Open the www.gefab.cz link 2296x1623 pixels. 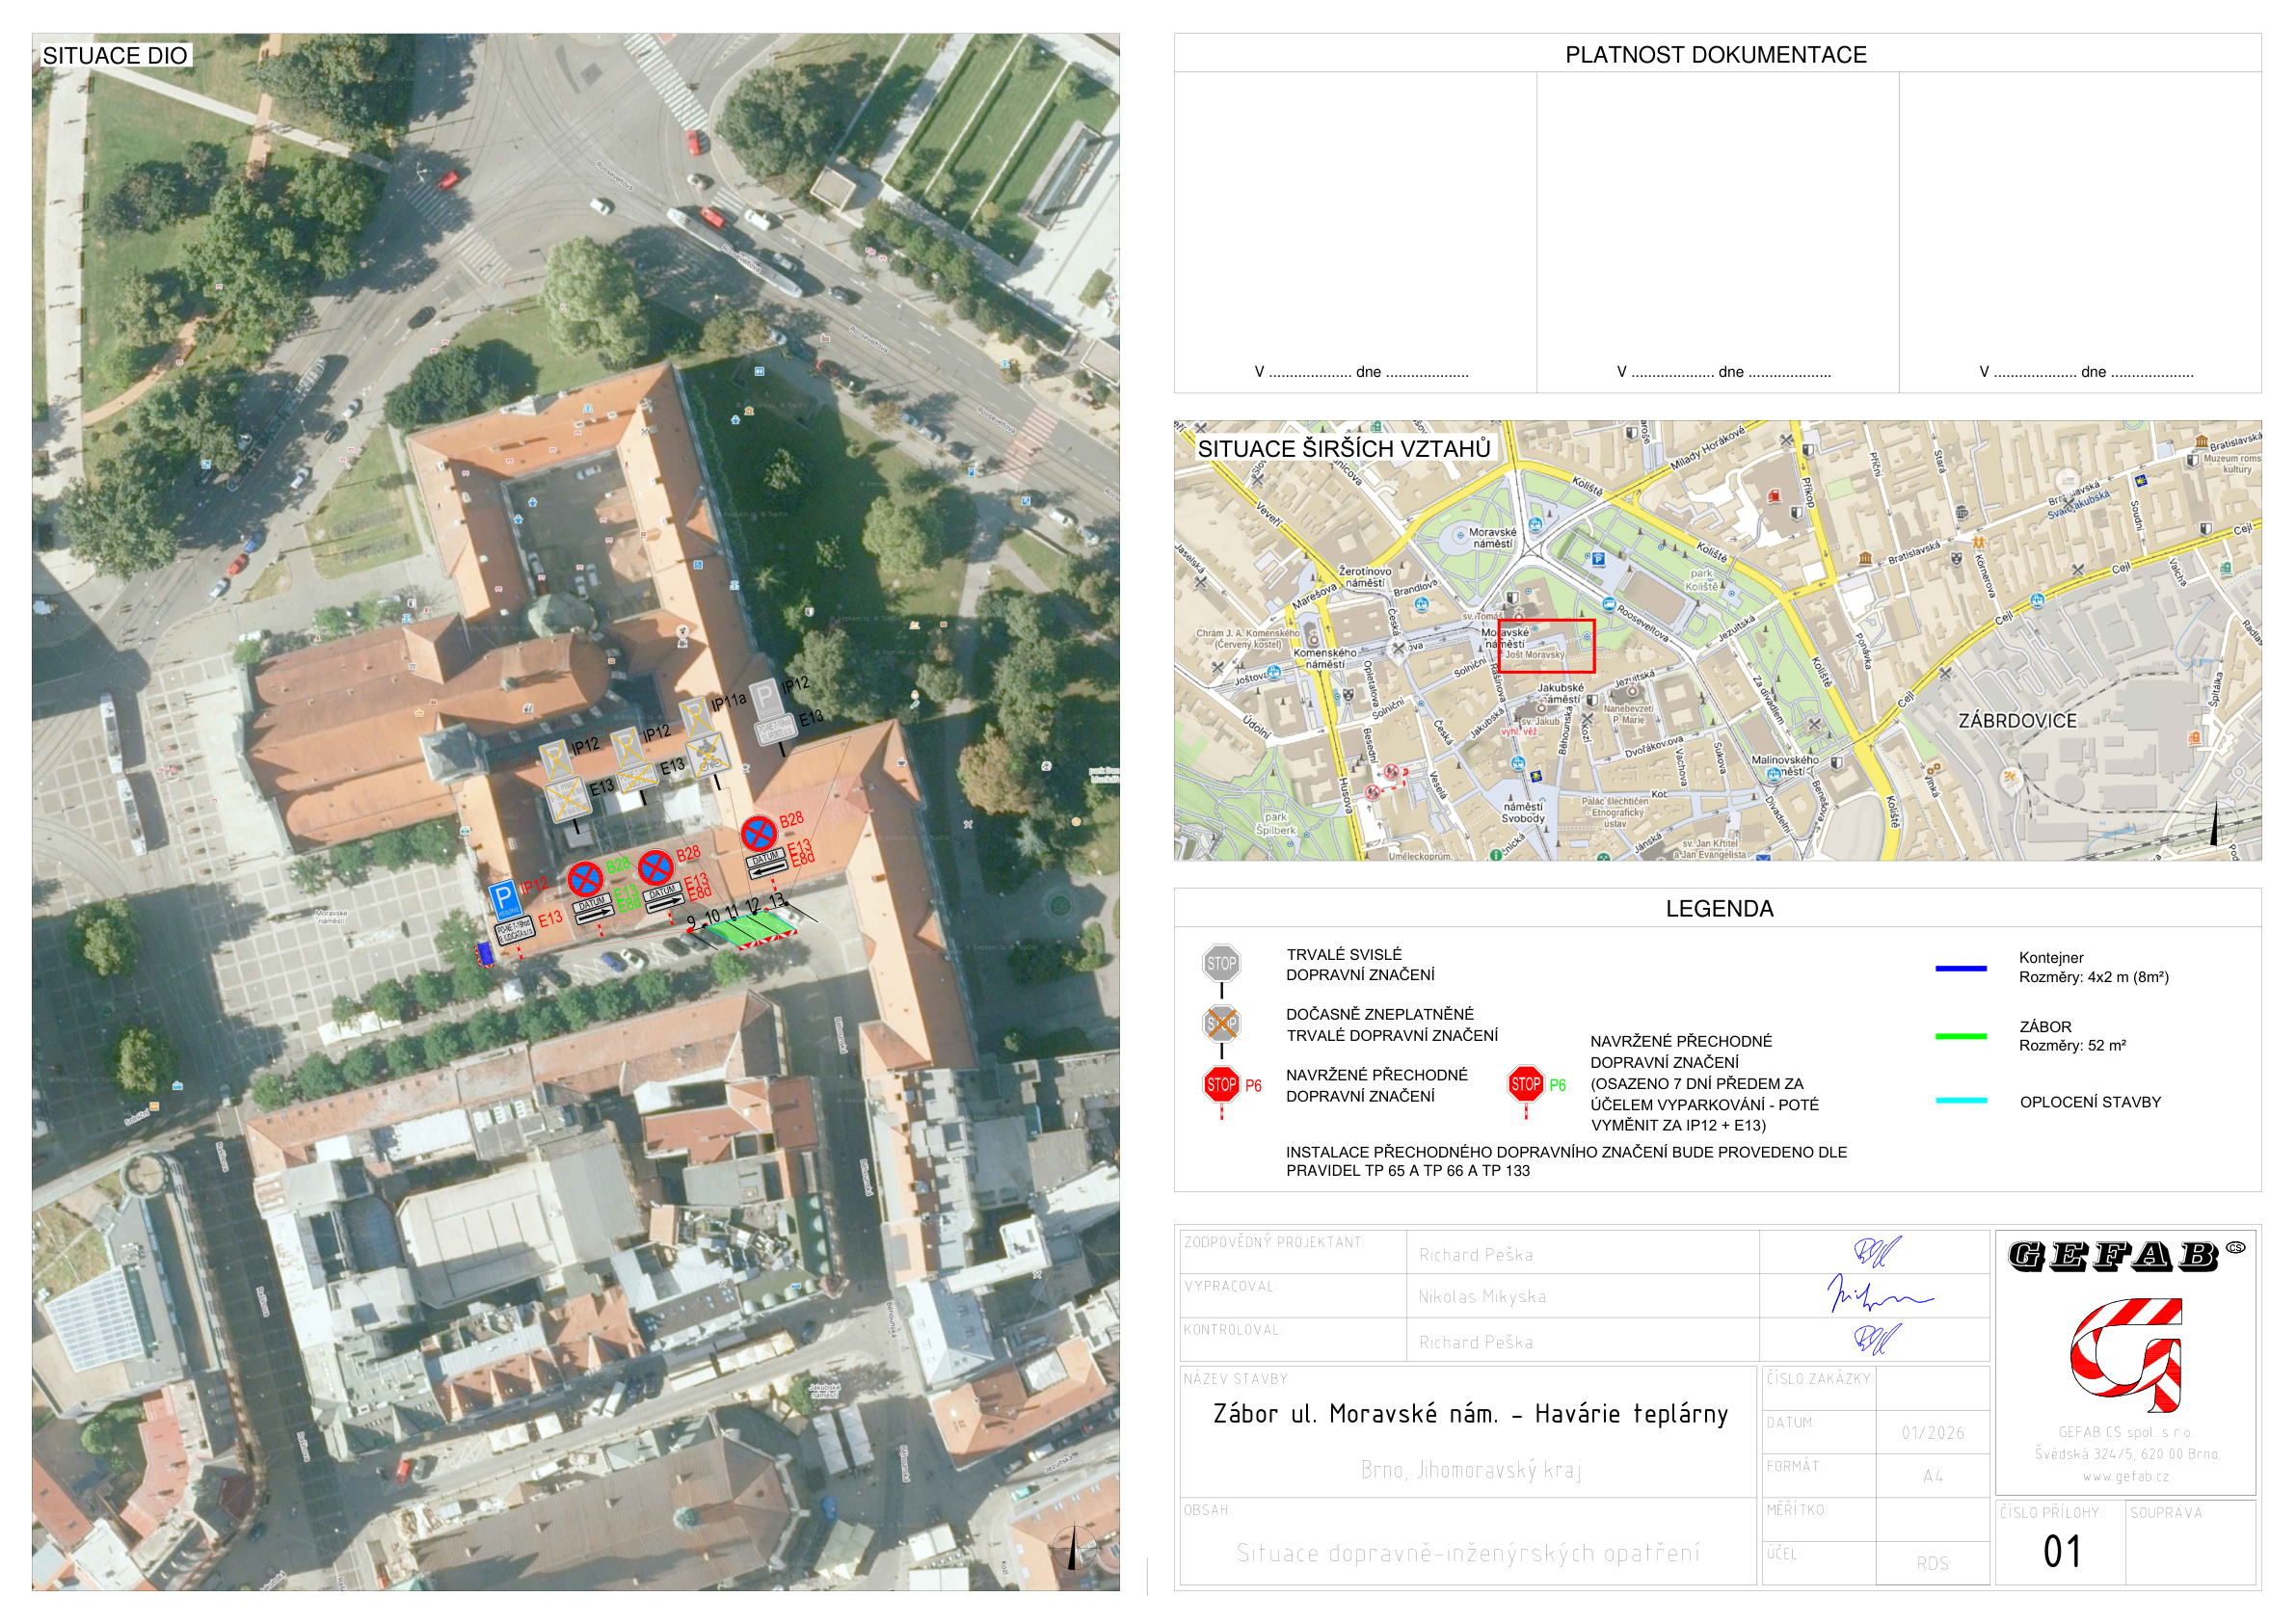2125,1476
